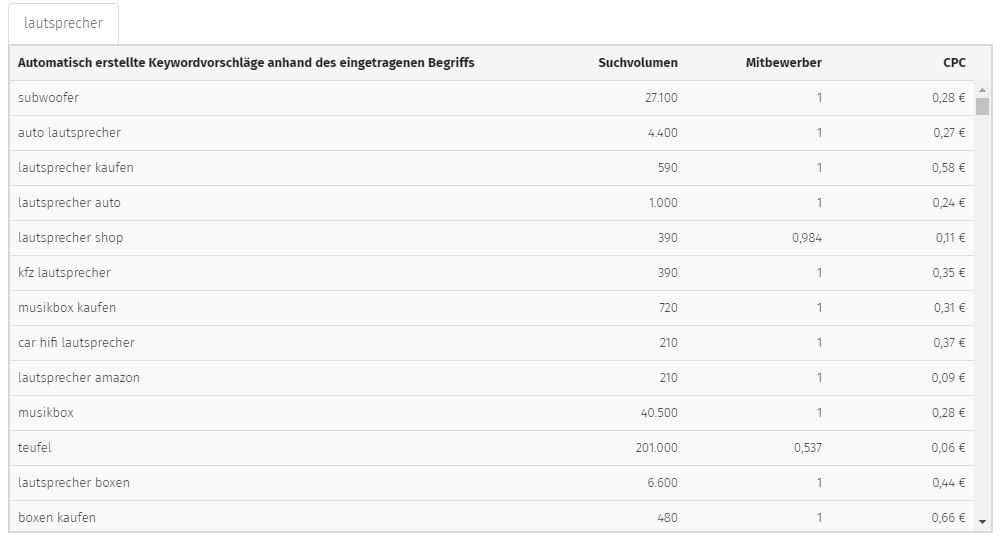Image resolution: width=1005 pixels, height=539 pixels.
Task: Select the musikbox kaufen keyword
Action: [67, 308]
